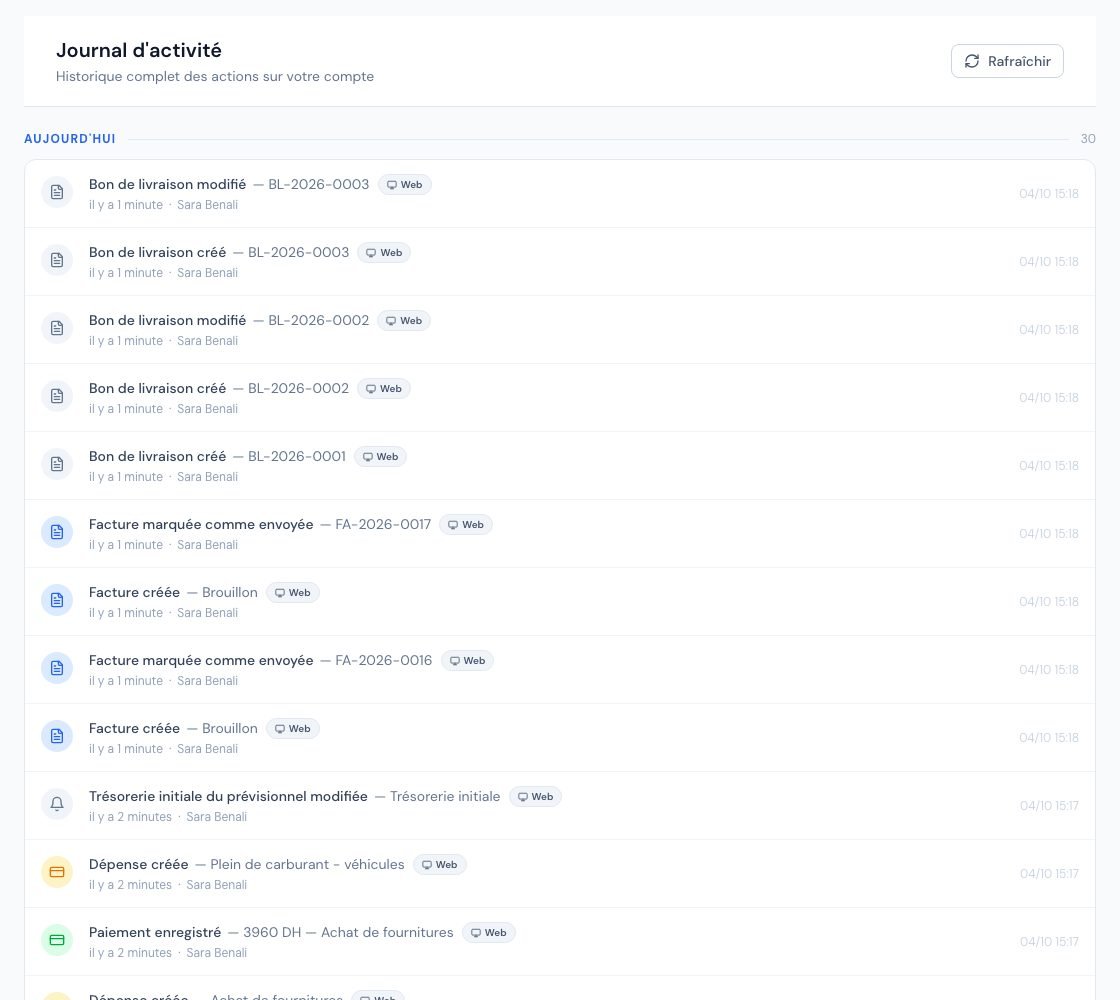Click 'Paiement enregistré' title
1120x1000 pixels.
click(x=155, y=932)
